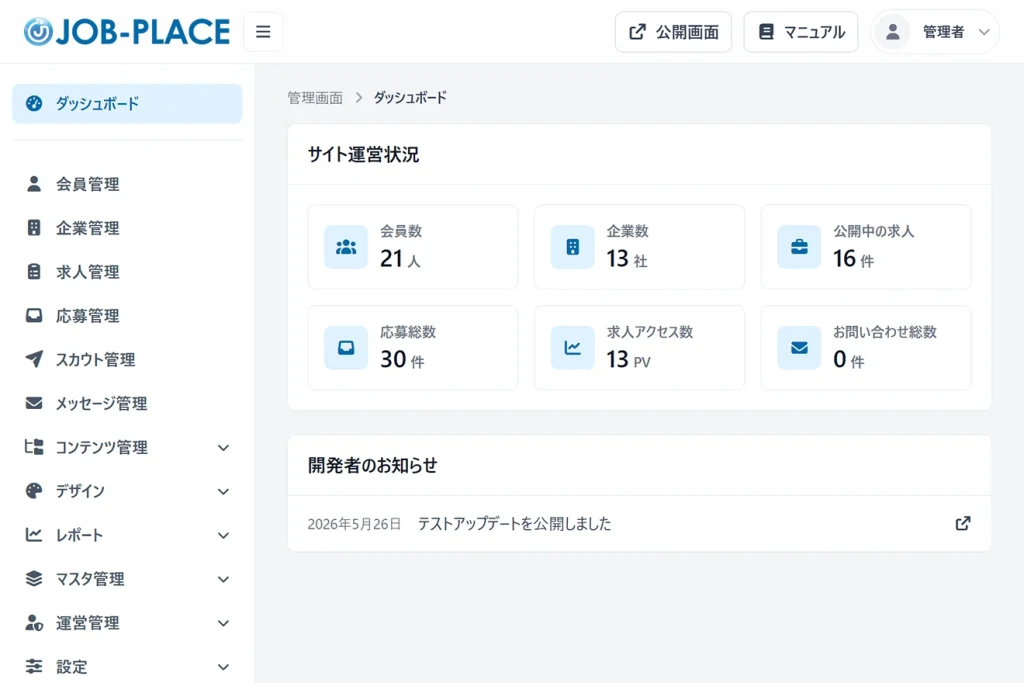Open the テストアップデートを公開しました notice
This screenshot has height=683, width=1024.
(515, 524)
